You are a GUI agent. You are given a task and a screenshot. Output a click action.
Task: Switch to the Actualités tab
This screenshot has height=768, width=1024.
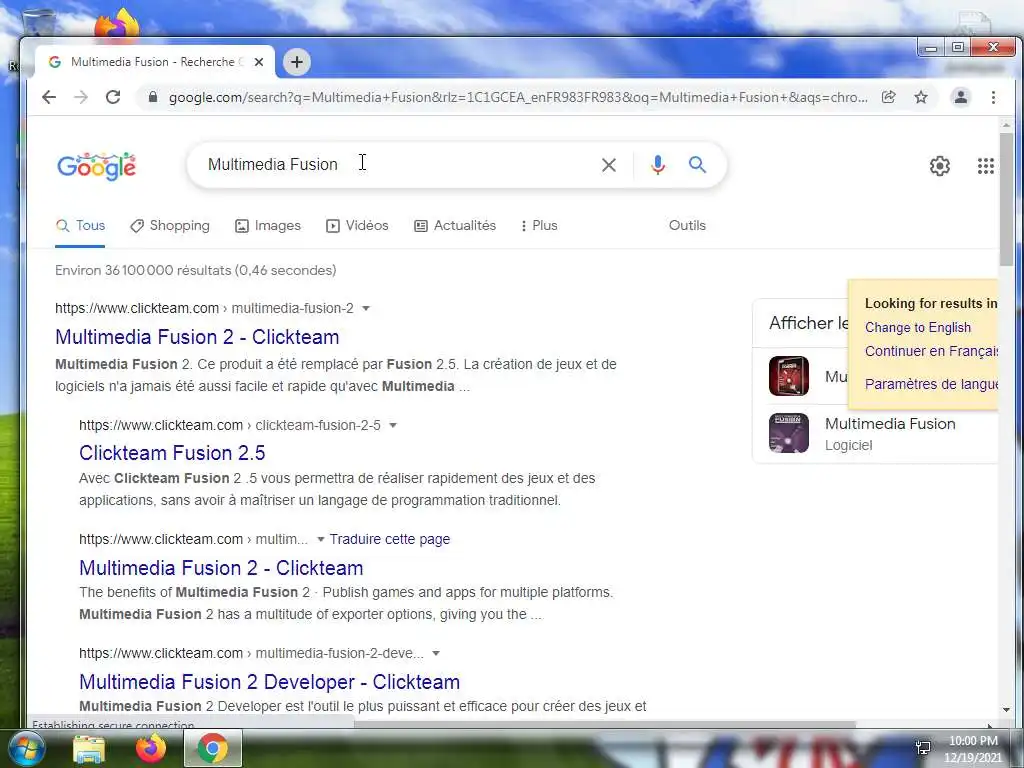pos(455,226)
